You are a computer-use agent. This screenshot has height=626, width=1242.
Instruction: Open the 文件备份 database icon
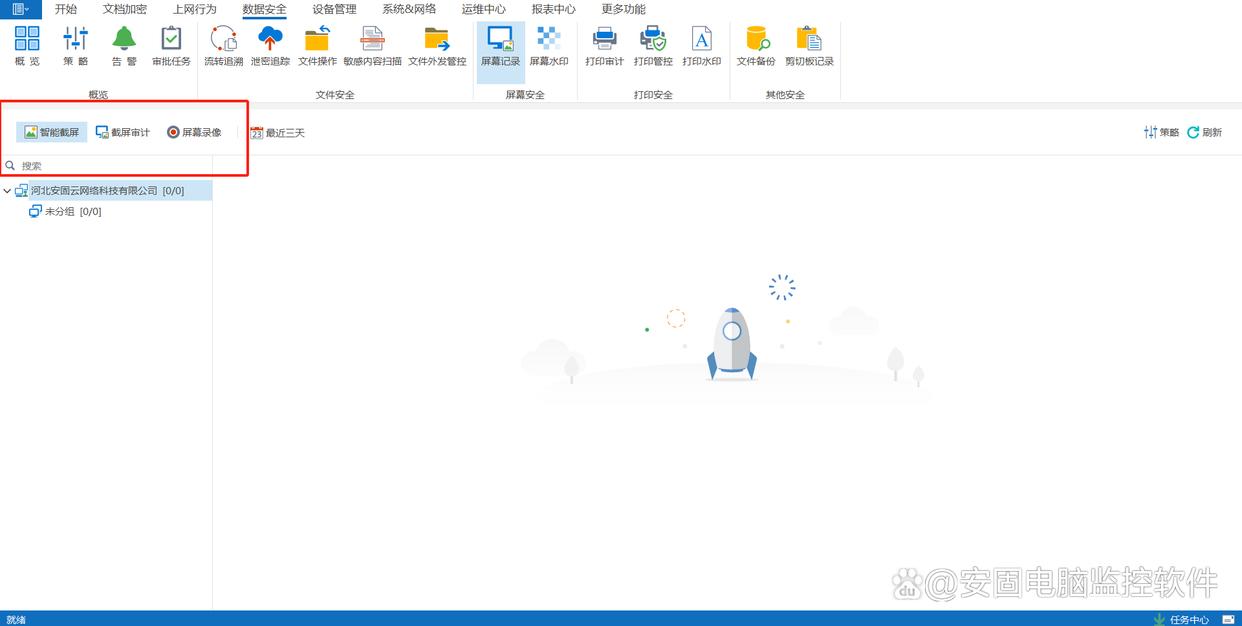756,47
